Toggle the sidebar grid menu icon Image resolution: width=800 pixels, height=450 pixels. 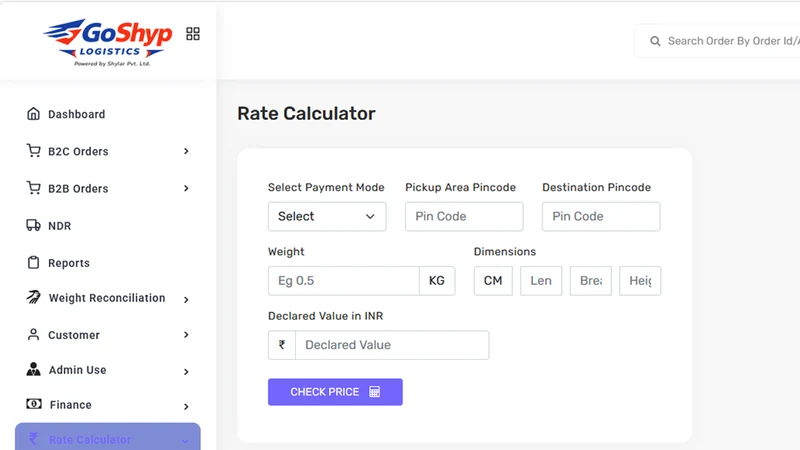pyautogui.click(x=193, y=34)
